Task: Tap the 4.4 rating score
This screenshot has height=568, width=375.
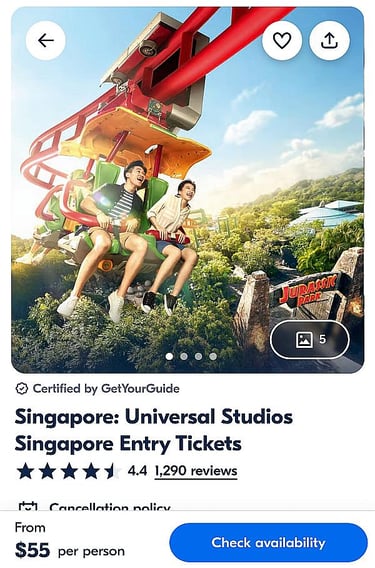Action: (137, 471)
